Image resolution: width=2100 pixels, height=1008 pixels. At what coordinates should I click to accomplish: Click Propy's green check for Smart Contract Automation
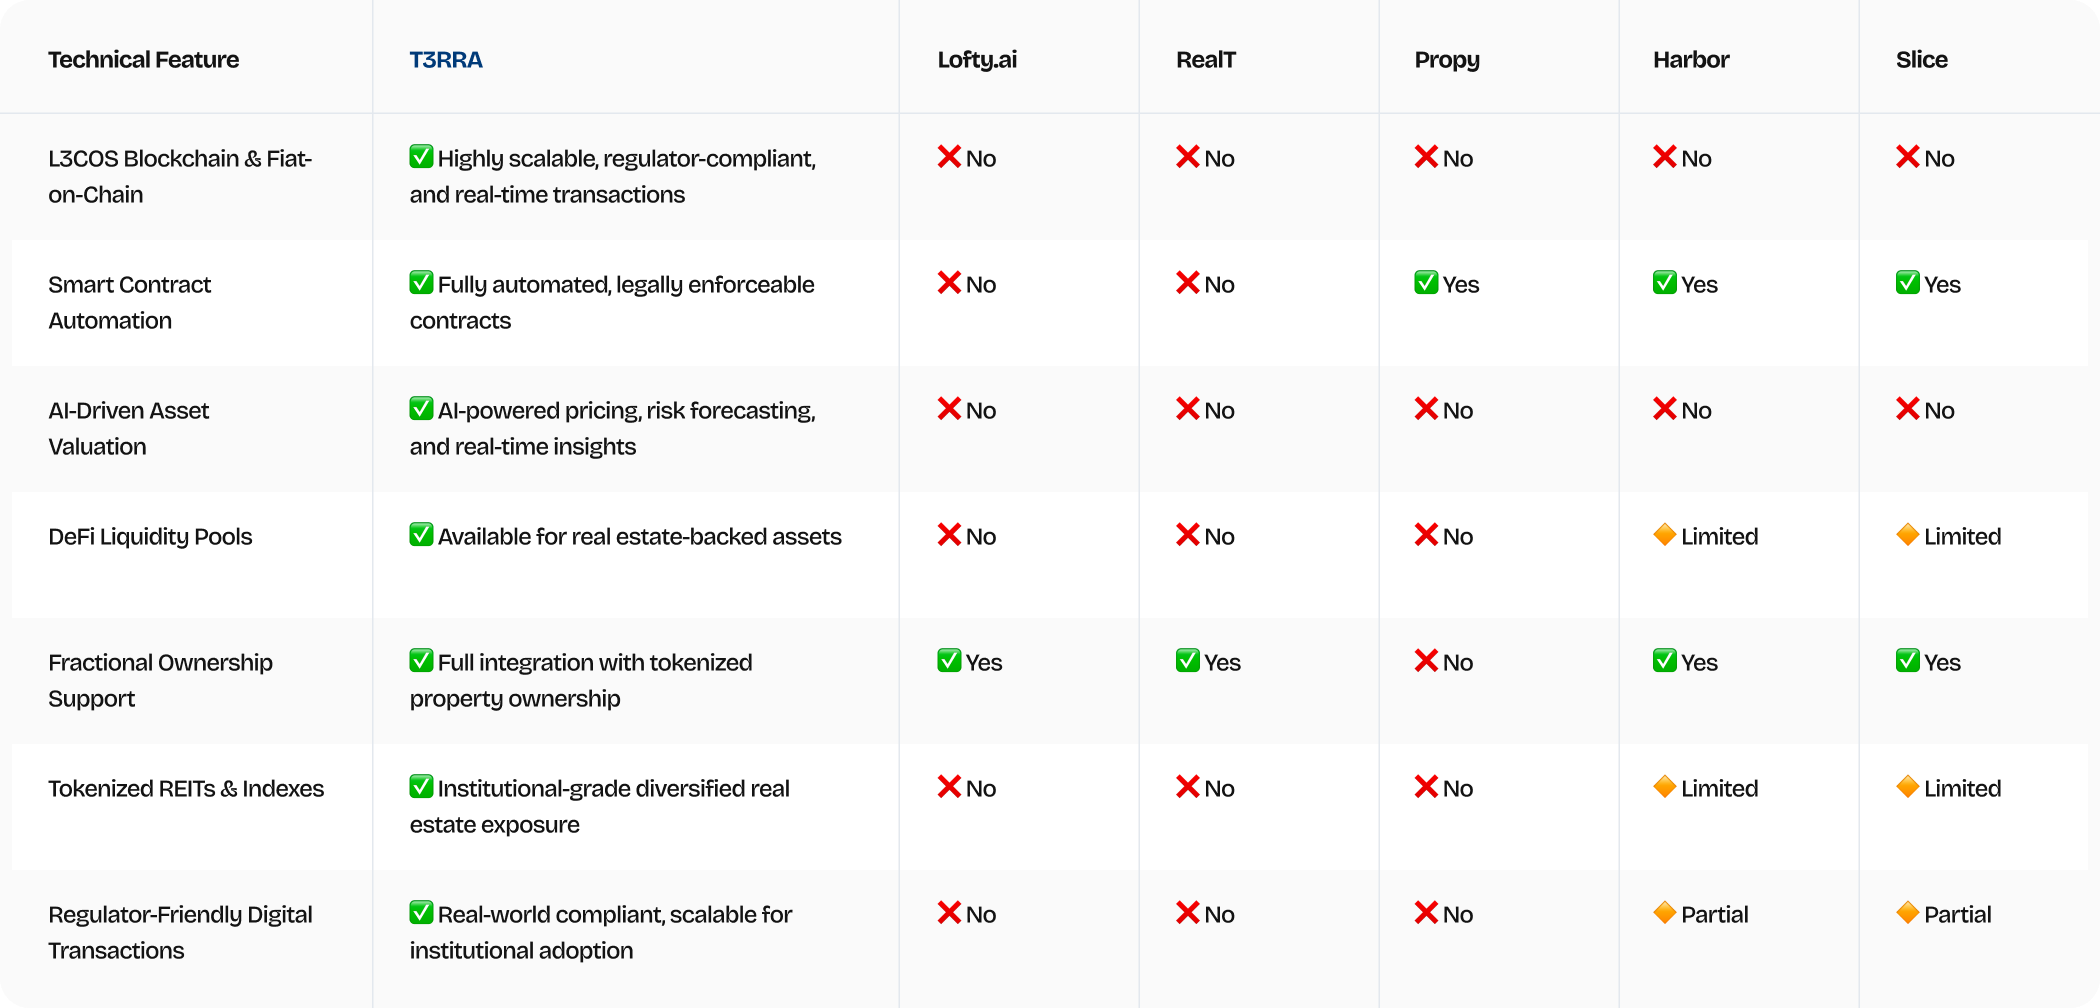pos(1426,283)
